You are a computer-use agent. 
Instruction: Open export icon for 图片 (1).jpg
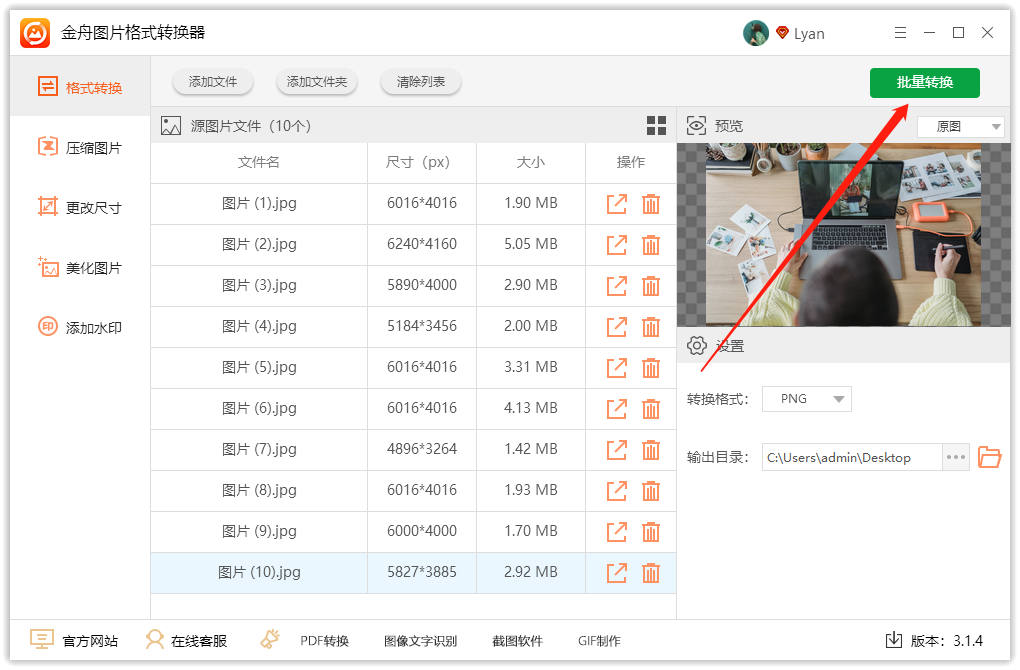pyautogui.click(x=617, y=204)
